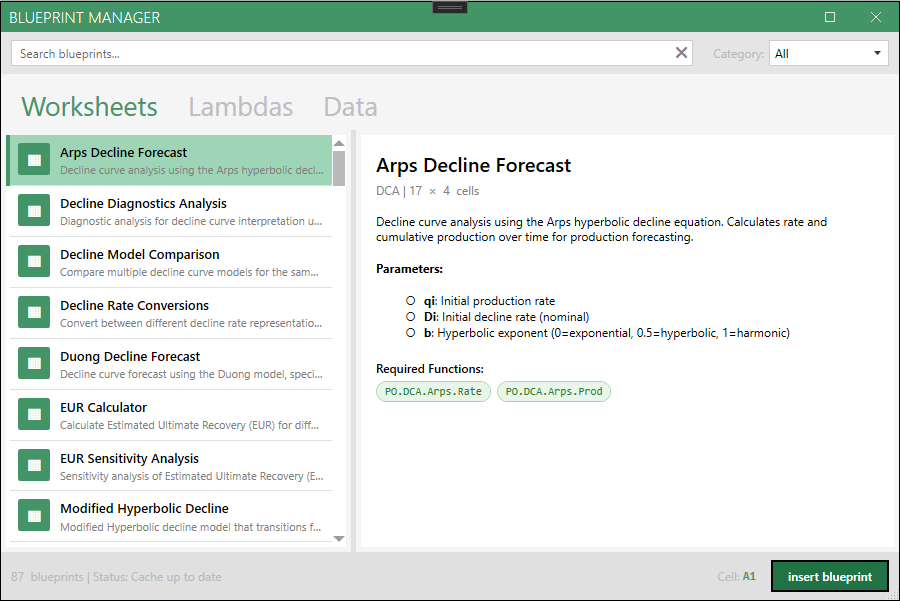Image resolution: width=900 pixels, height=601 pixels.
Task: Click the Modified Hyperbolic Decline worksheet icon
Action: [34, 517]
